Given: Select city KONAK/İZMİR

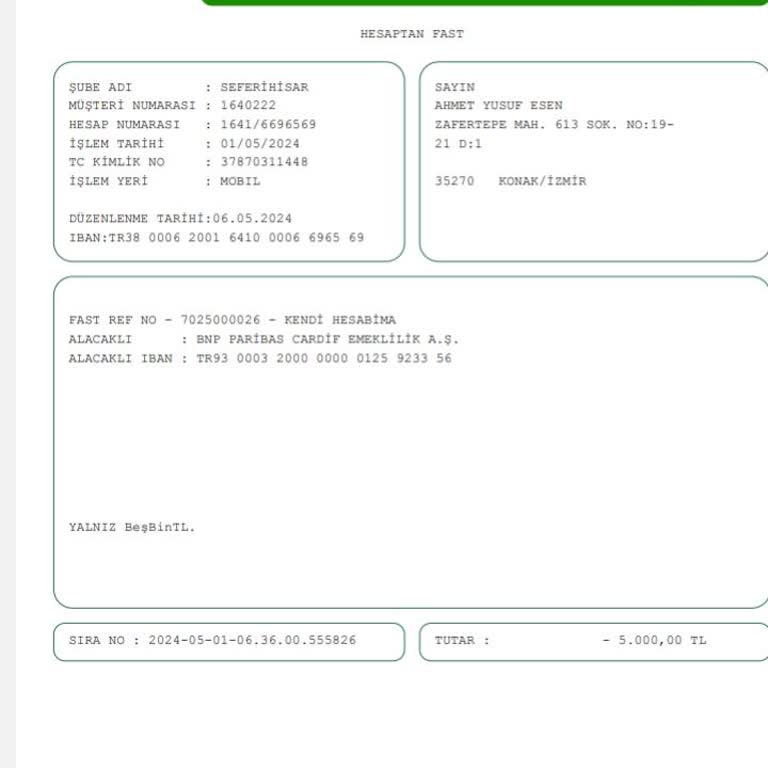Looking at the screenshot, I should click(x=542, y=181).
